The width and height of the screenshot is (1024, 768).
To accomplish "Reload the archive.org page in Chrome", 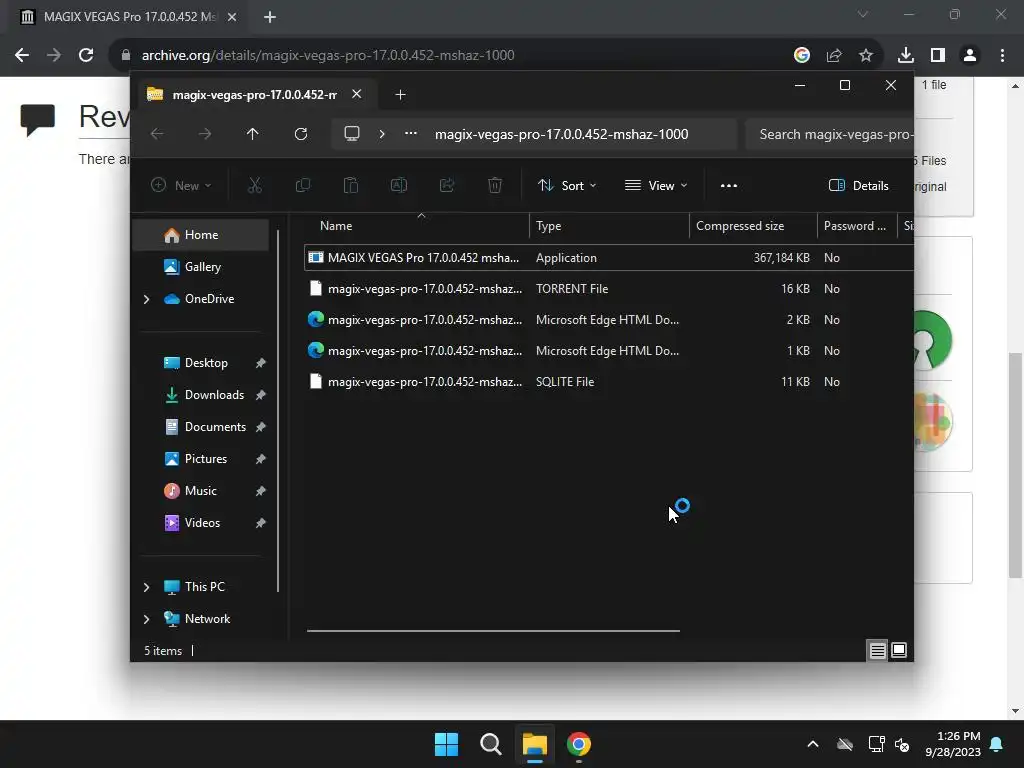I will tap(86, 55).
